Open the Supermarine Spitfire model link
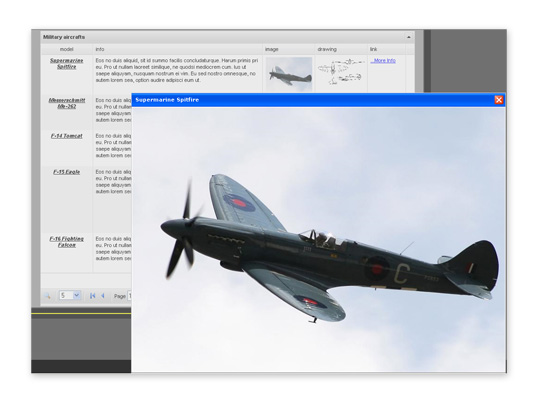Image resolution: width=540 pixels, height=408 pixels. click(x=66, y=63)
